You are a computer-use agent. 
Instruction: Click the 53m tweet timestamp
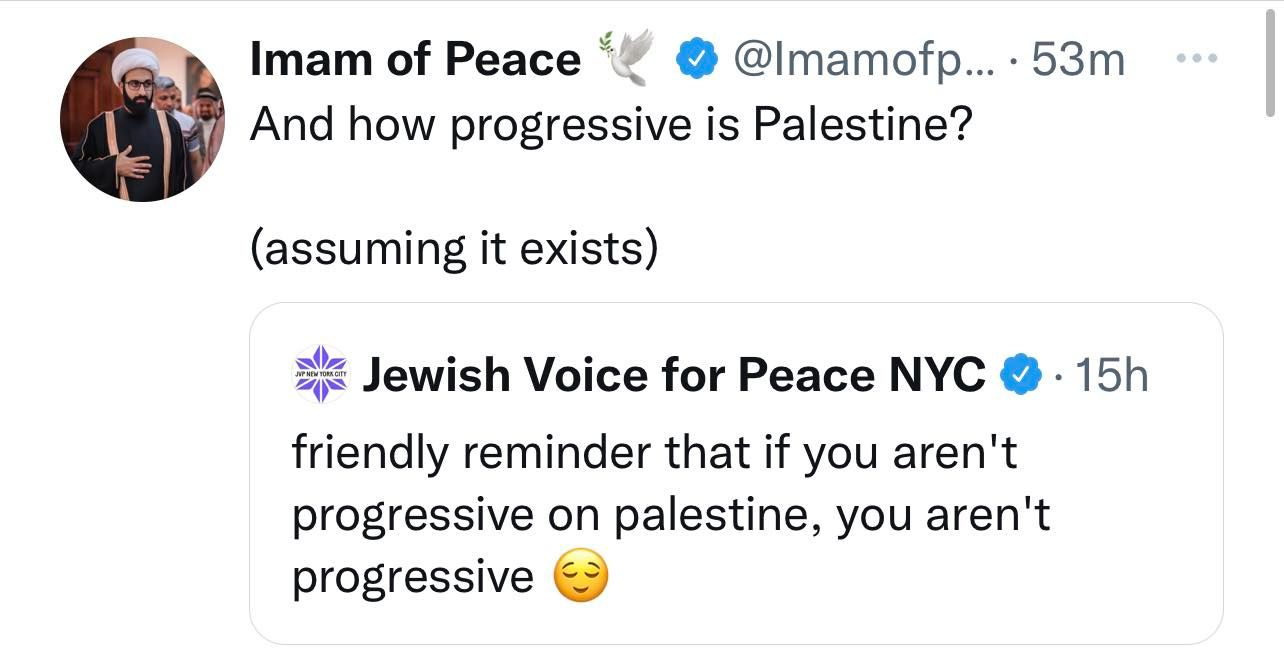1077,60
